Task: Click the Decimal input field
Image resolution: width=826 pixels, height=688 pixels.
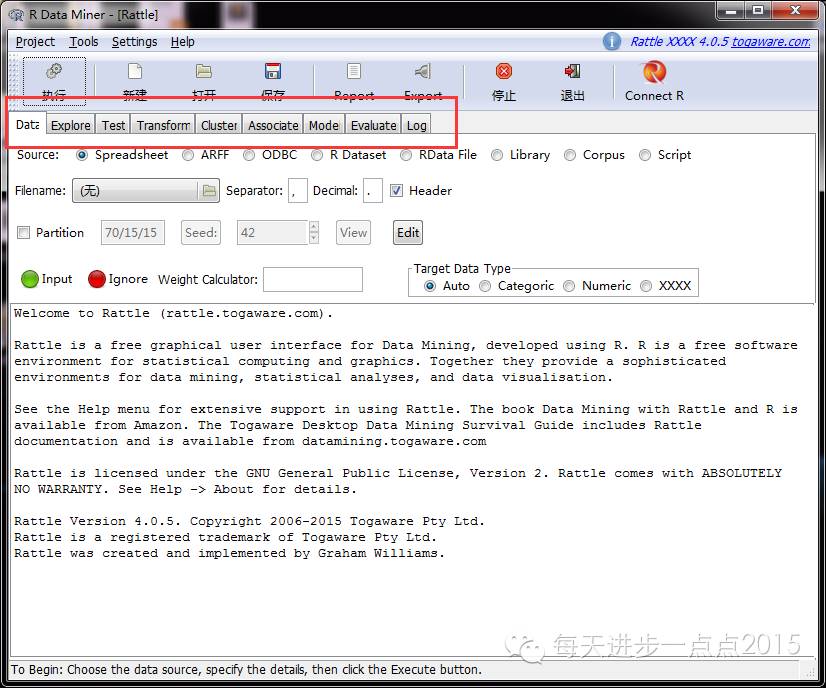Action: [x=372, y=191]
